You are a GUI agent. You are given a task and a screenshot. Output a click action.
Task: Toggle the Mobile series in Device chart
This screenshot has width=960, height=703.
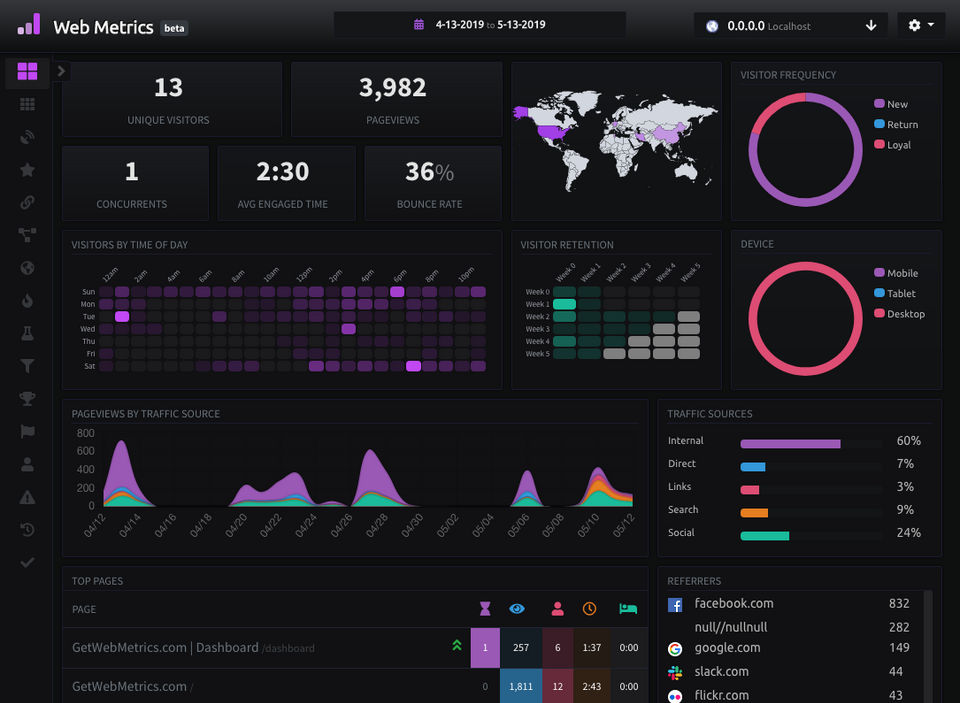[896, 273]
